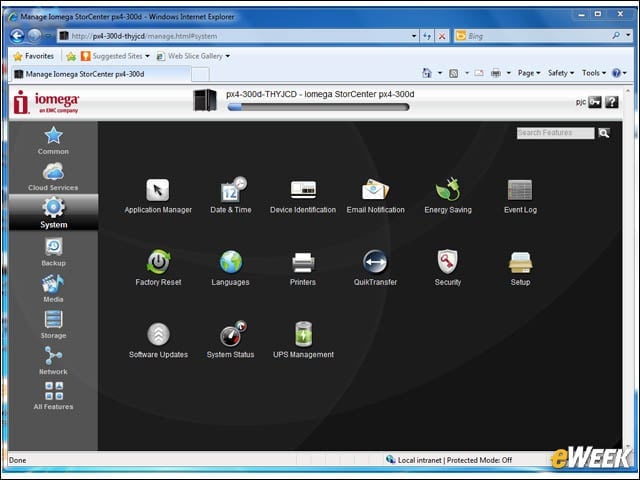
Task: Open Energy Saving settings
Action: coord(448,196)
